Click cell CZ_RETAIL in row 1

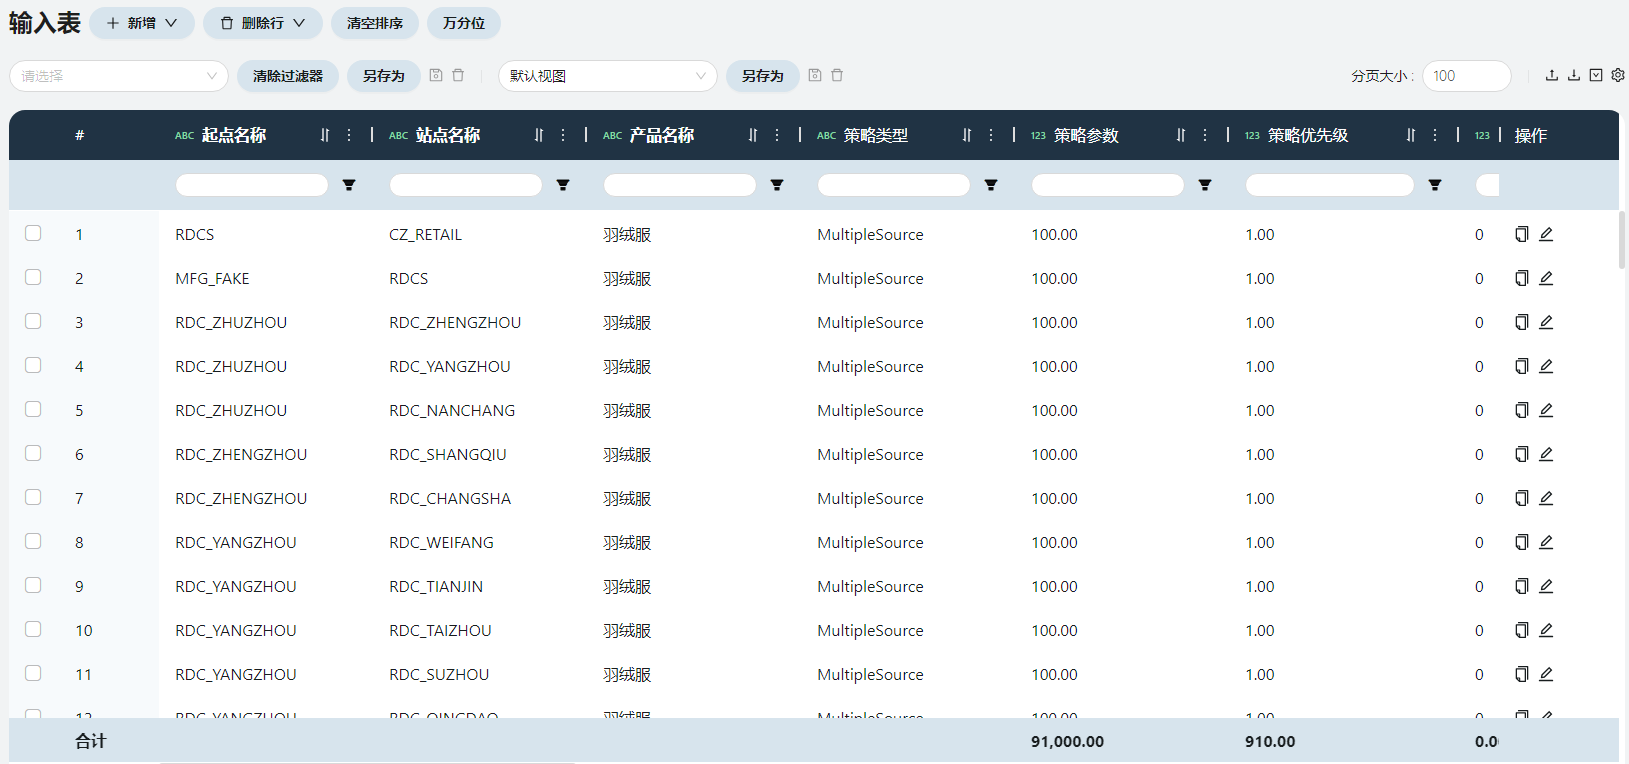(x=425, y=235)
